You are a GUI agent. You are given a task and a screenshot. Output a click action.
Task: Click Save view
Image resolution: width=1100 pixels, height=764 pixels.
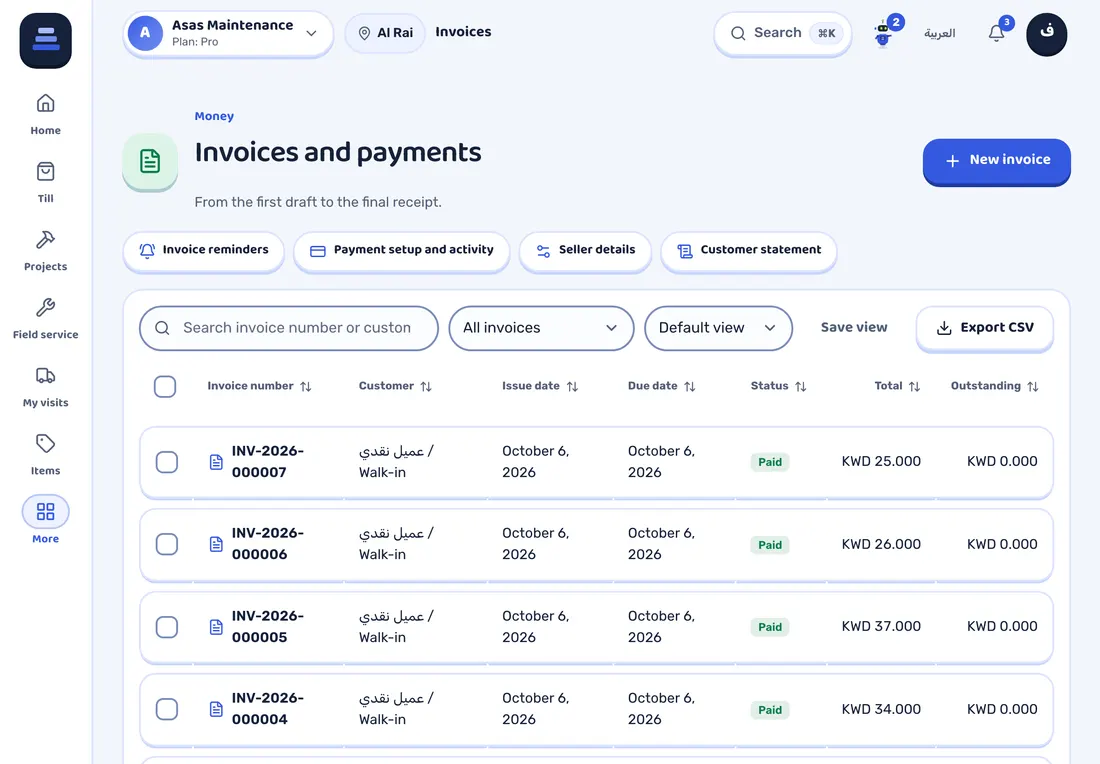pos(854,327)
